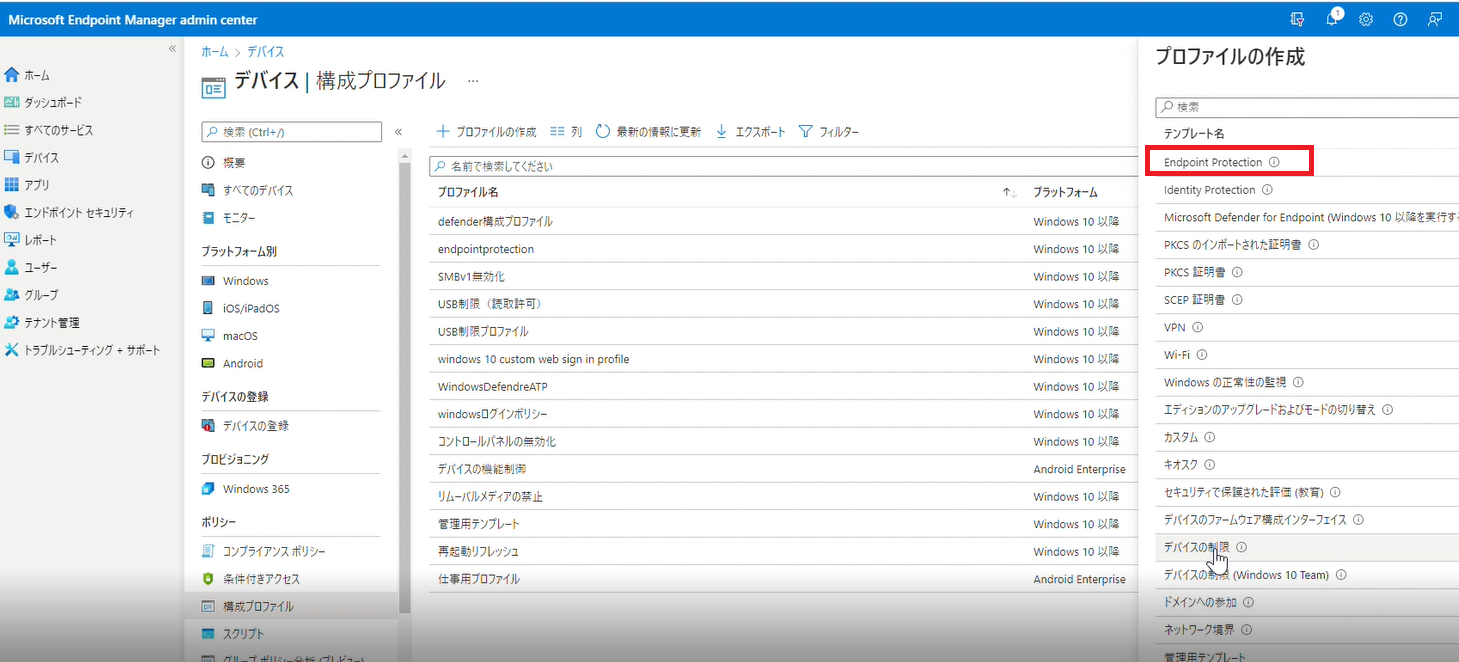Open the directory and subscription icon
Screen dimensions: 1459x662
point(1298,19)
